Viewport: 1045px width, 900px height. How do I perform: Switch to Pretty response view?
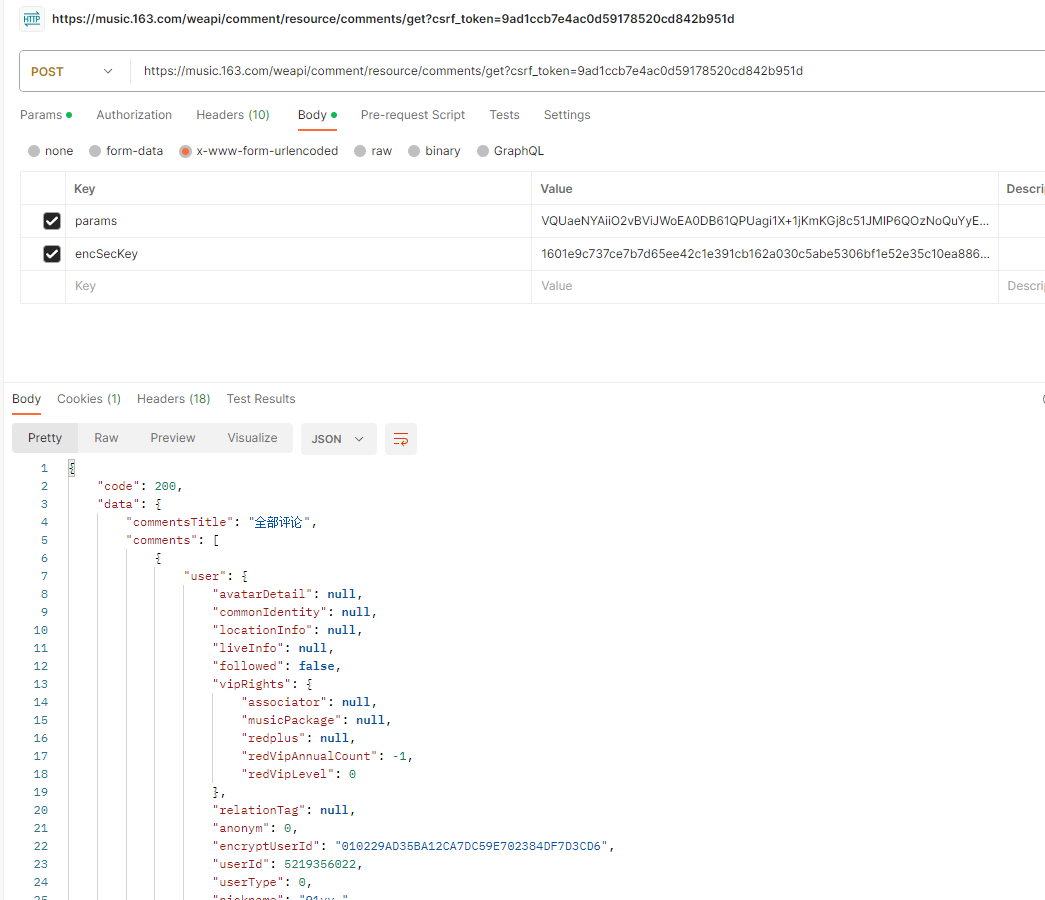45,438
